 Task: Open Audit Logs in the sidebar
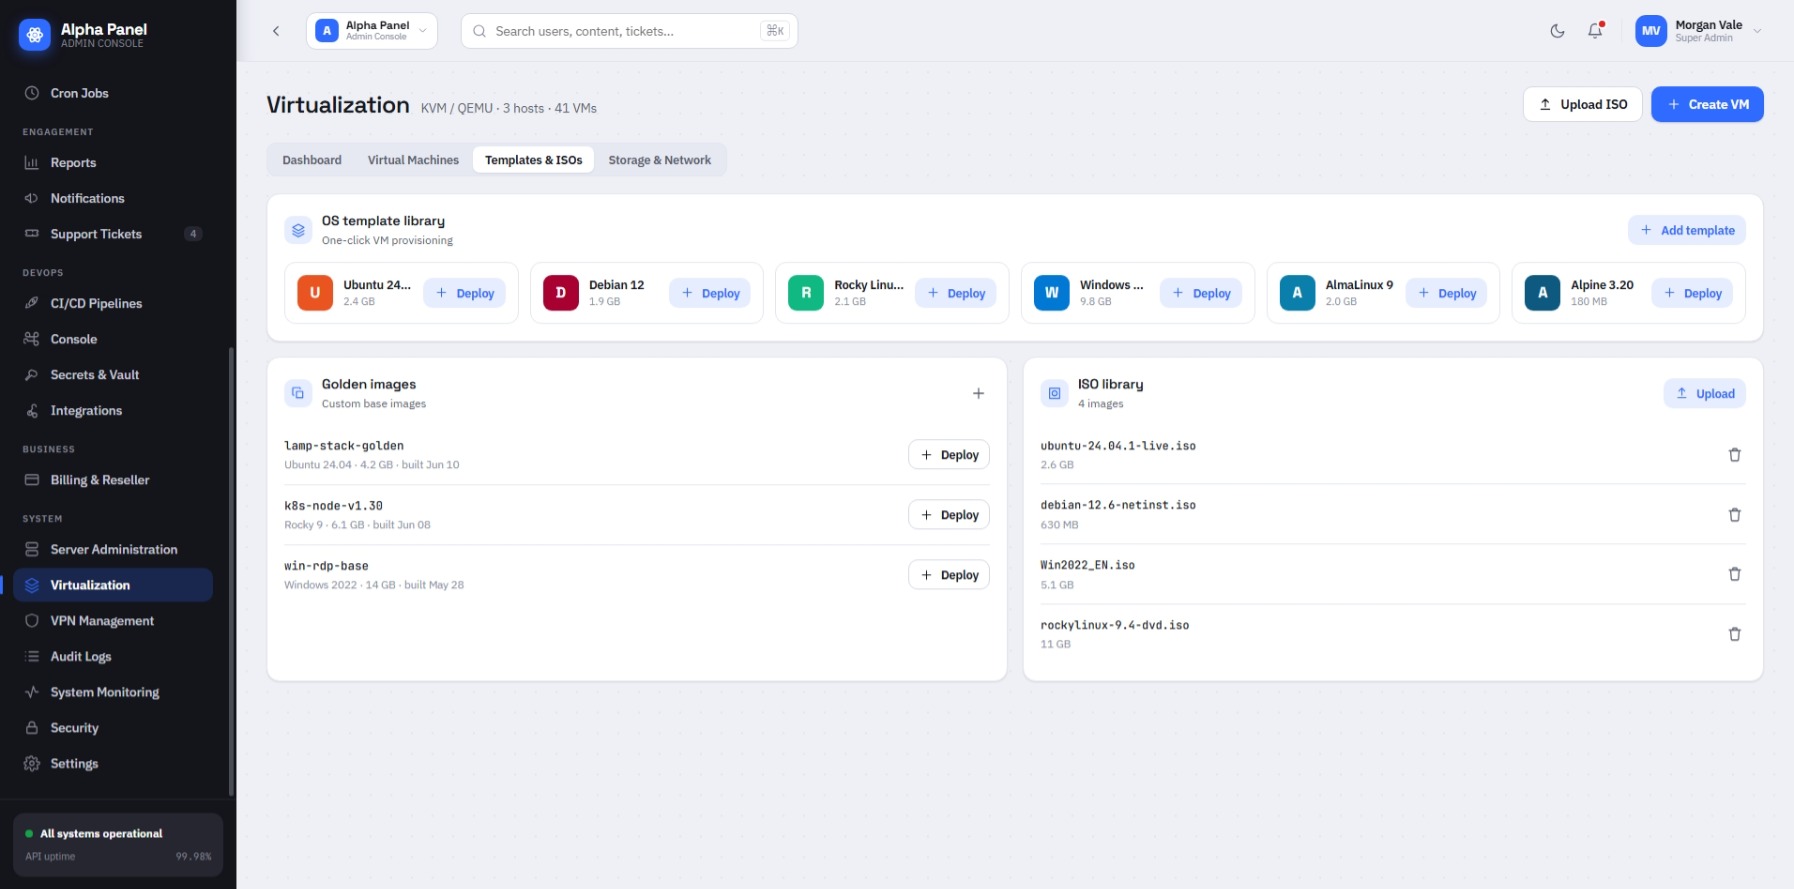[113, 656]
